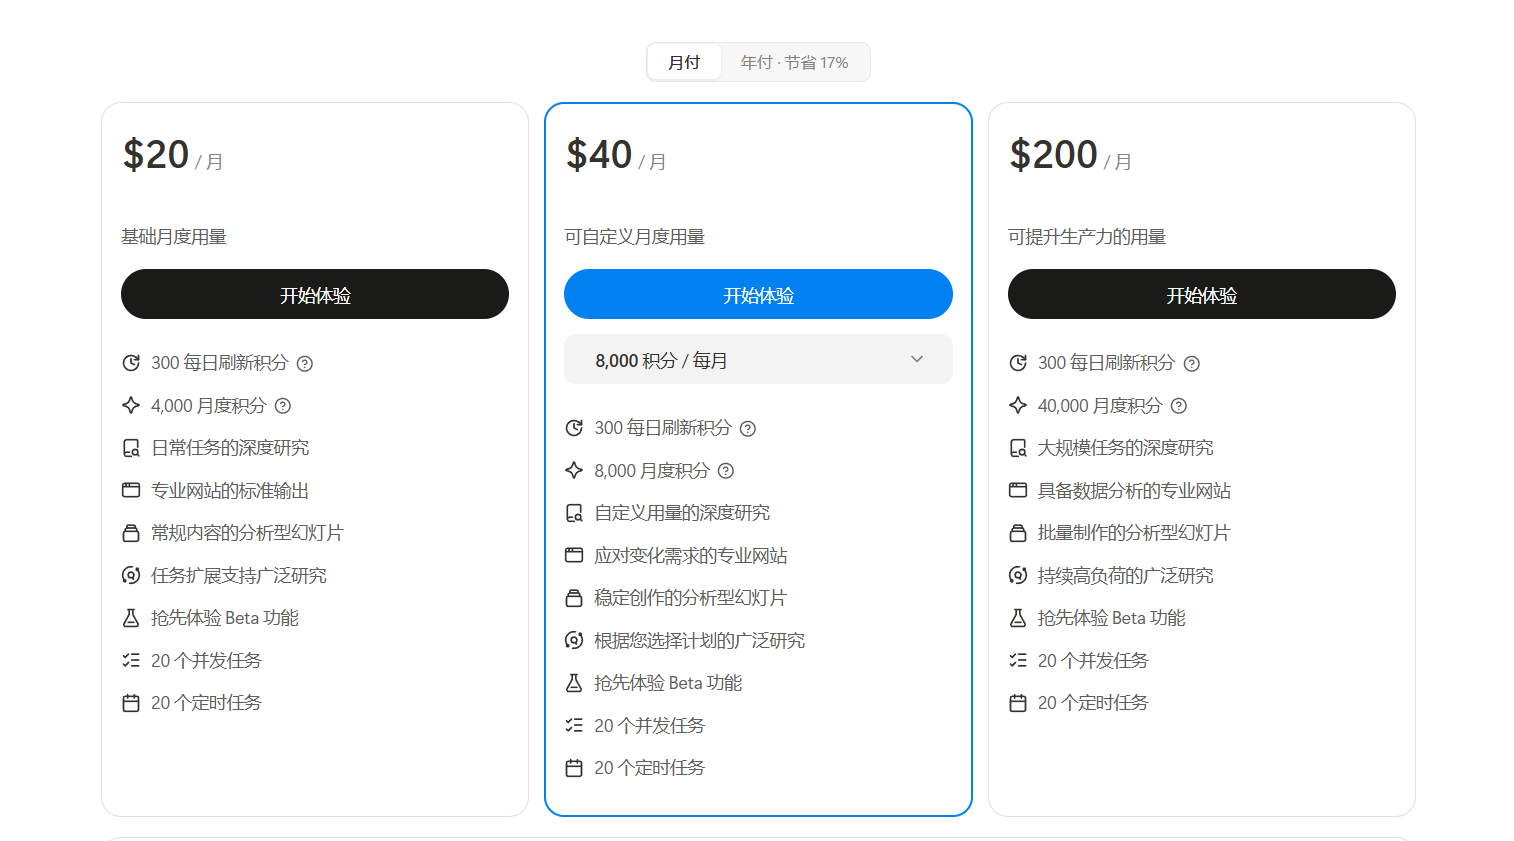This screenshot has width=1514, height=841.
Task: Click the $20 / 月 price heading
Action: pos(173,155)
